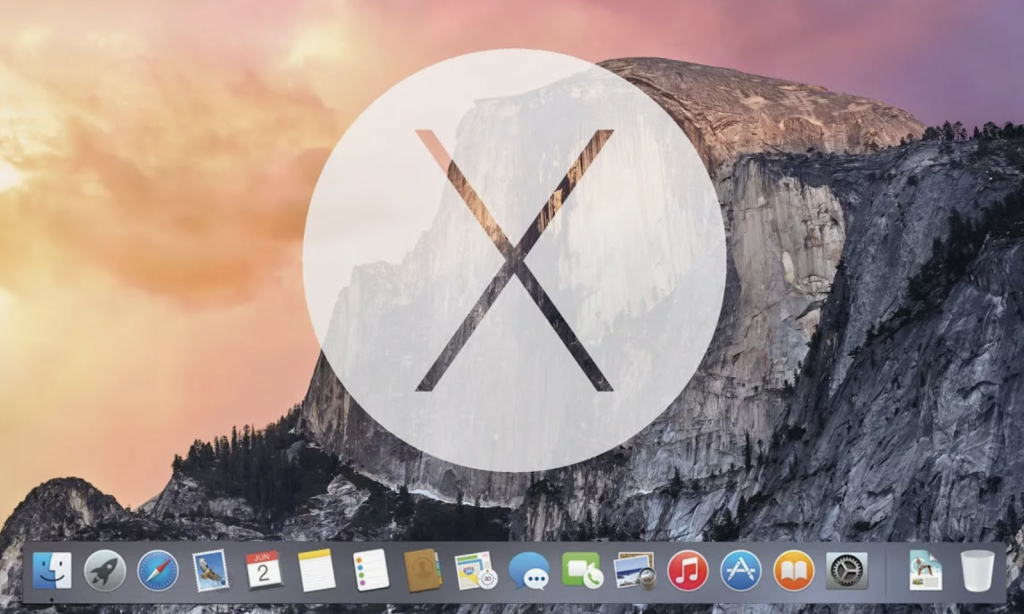Open the Maps app icon
This screenshot has height=614, width=1024.
coord(476,570)
